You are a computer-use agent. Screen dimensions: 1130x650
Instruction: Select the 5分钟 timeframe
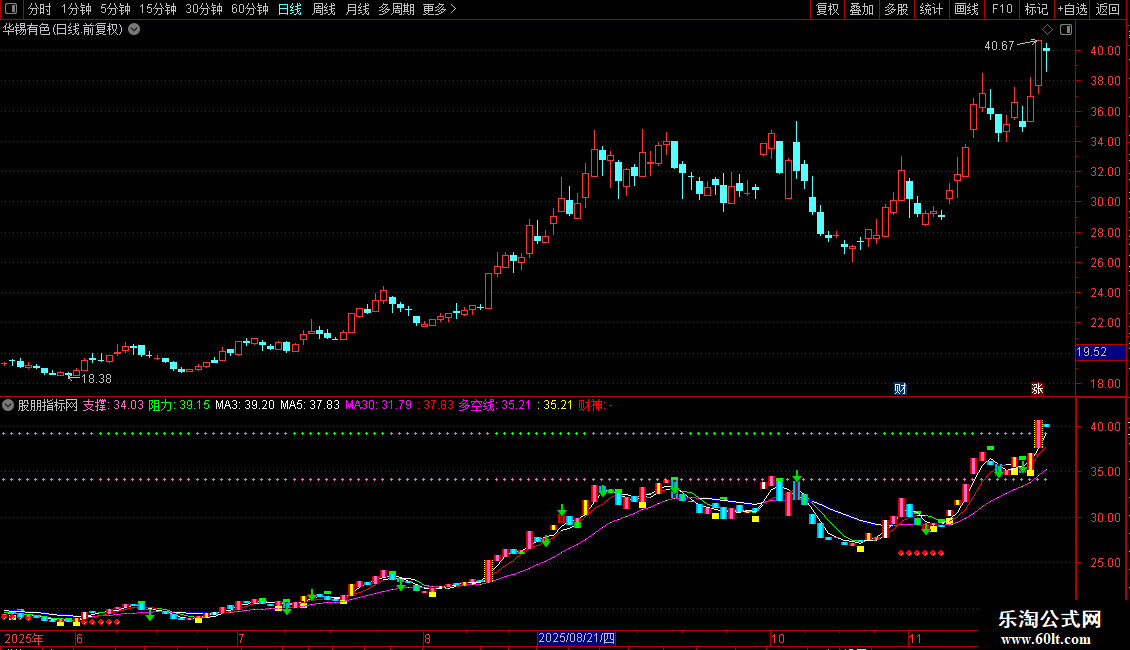[x=115, y=9]
